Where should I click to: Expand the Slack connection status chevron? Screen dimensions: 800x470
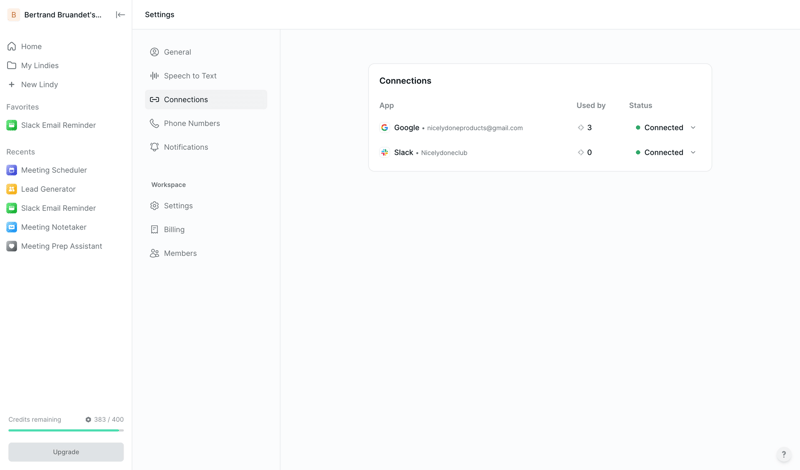coord(693,152)
